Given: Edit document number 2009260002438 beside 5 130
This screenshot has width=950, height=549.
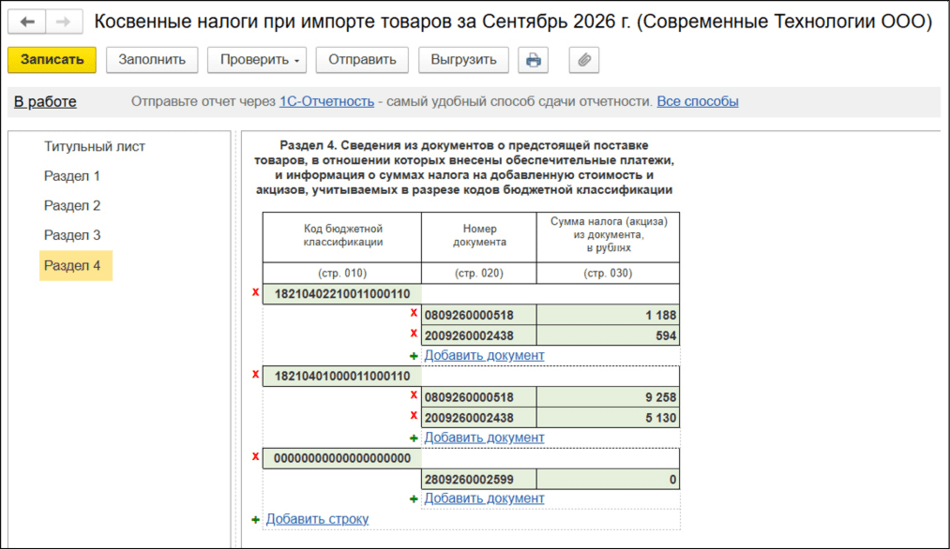Looking at the screenshot, I should [479, 418].
